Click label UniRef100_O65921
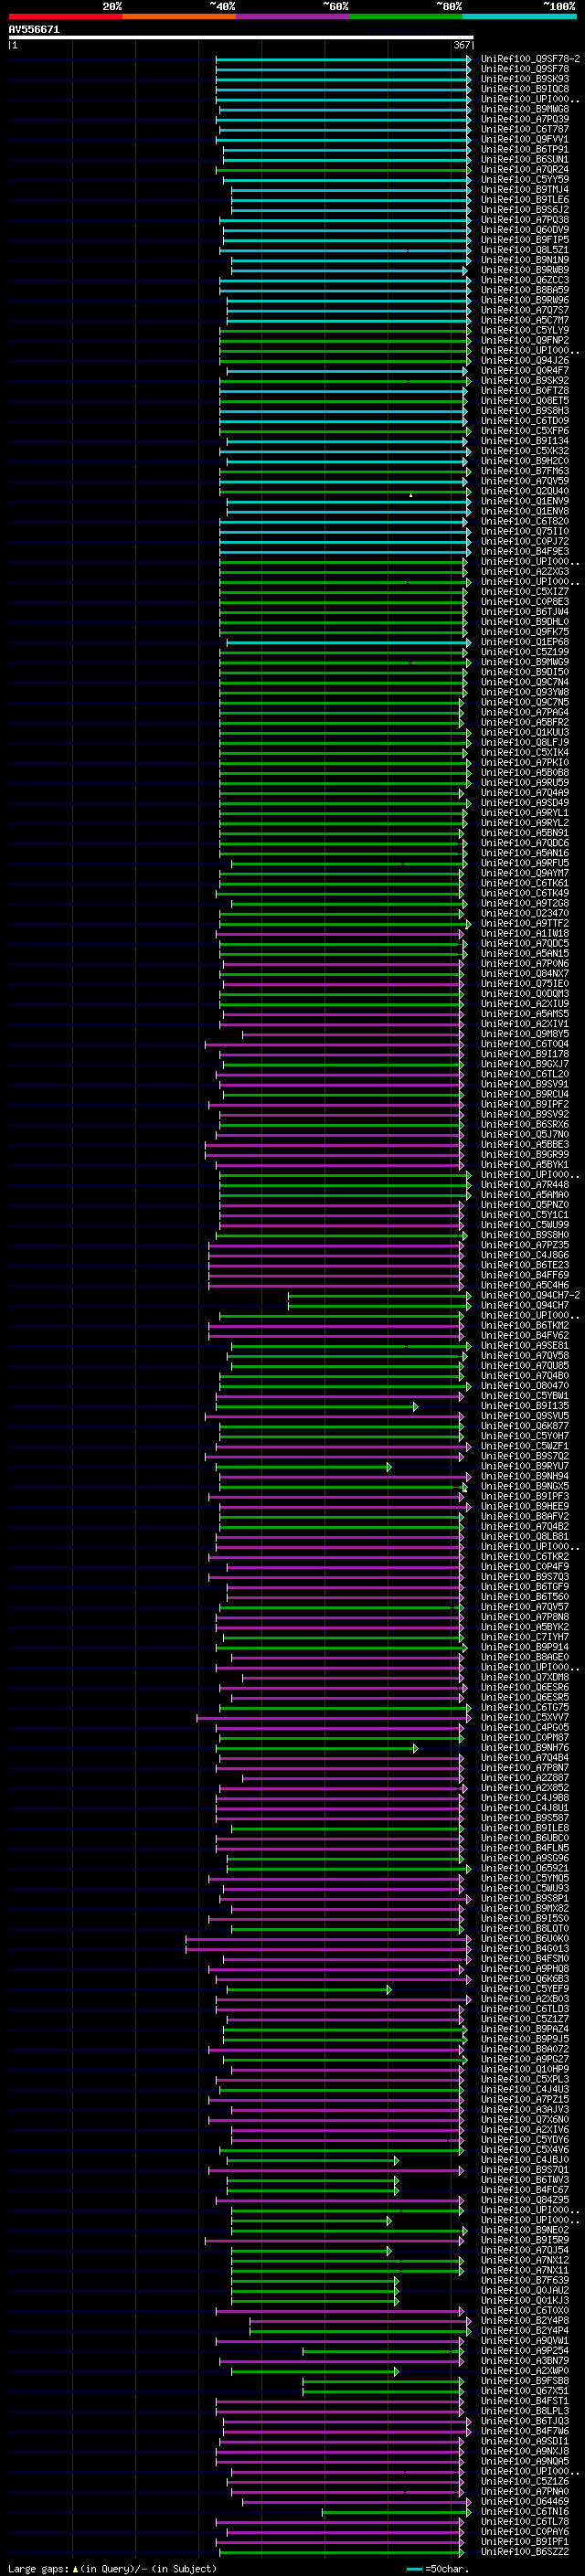This screenshot has height=2576, width=585. point(525,1868)
